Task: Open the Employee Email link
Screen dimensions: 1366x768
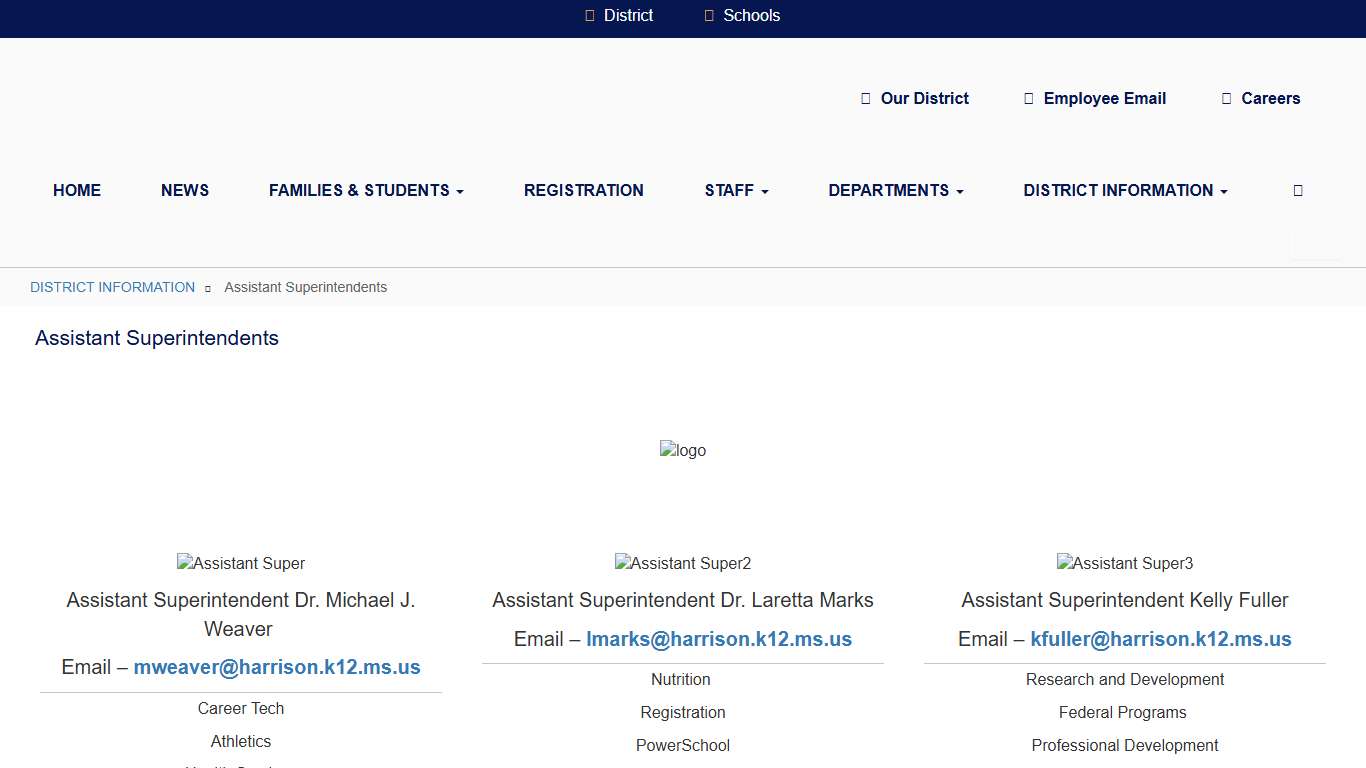Action: (1095, 98)
